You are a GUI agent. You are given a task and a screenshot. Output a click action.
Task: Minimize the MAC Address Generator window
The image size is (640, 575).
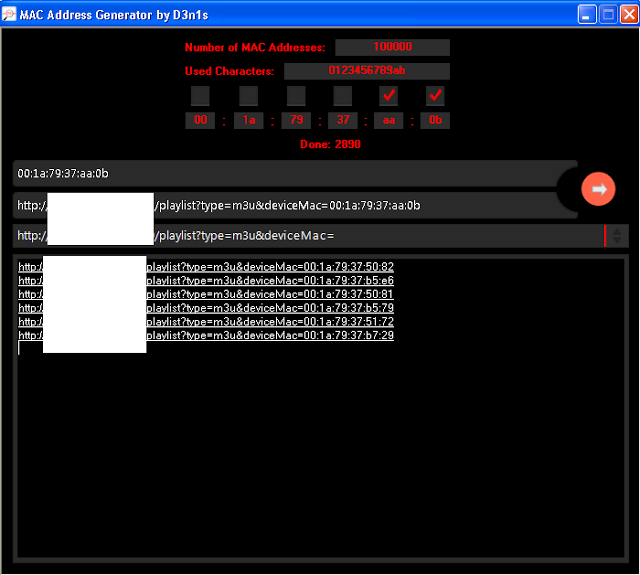[587, 15]
